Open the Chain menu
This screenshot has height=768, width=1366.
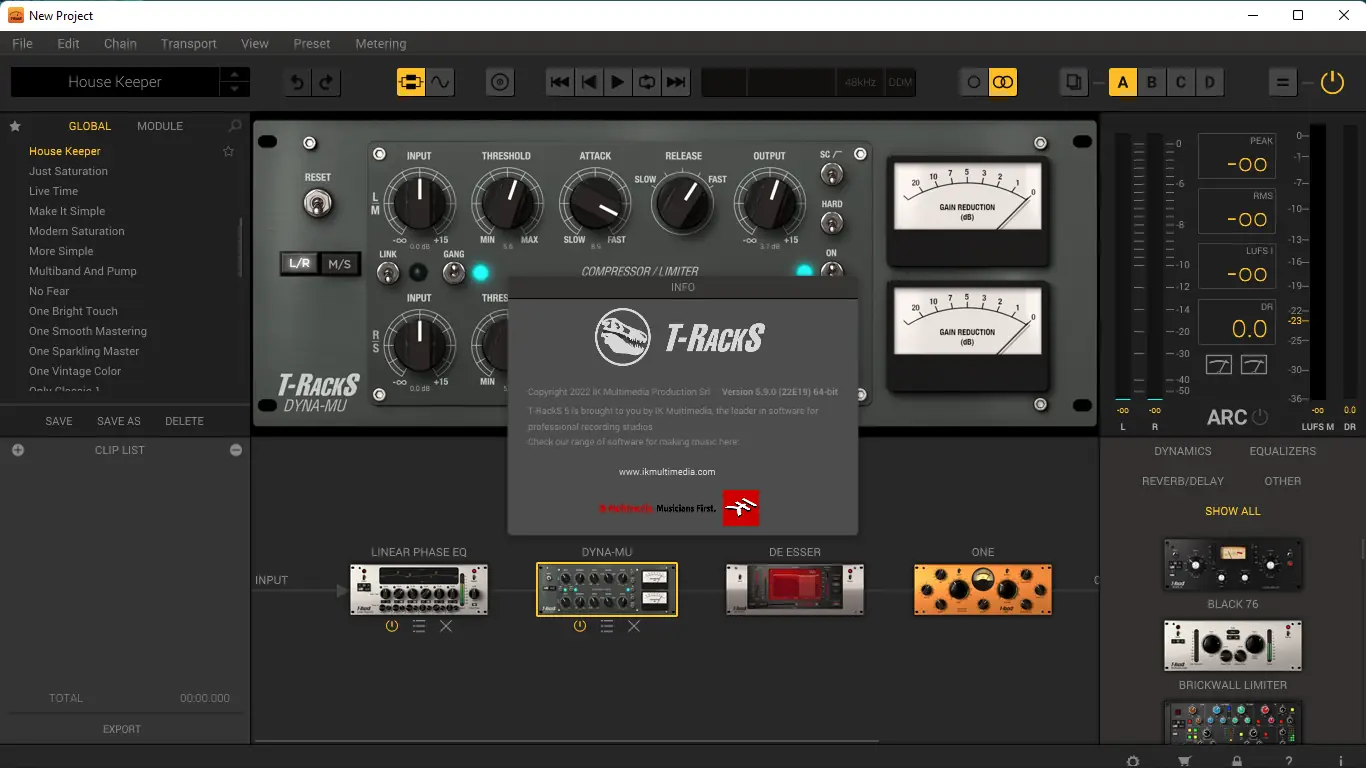119,43
